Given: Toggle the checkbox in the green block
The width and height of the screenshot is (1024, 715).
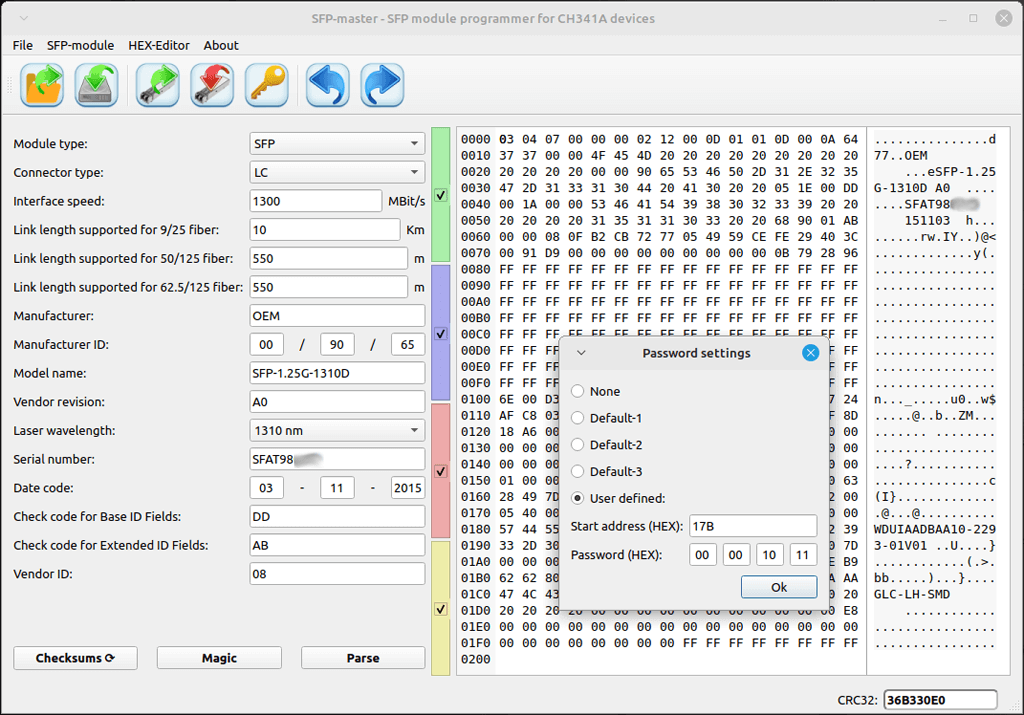Looking at the screenshot, I should pyautogui.click(x=441, y=196).
